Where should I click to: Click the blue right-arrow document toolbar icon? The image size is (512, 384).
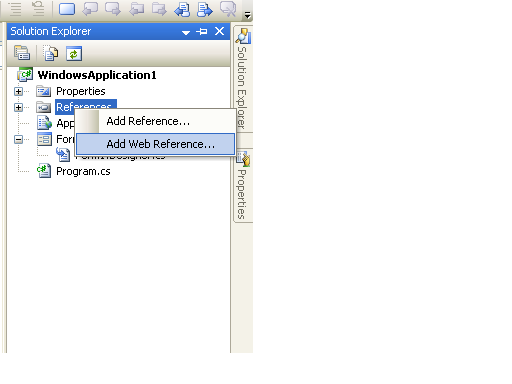204,9
